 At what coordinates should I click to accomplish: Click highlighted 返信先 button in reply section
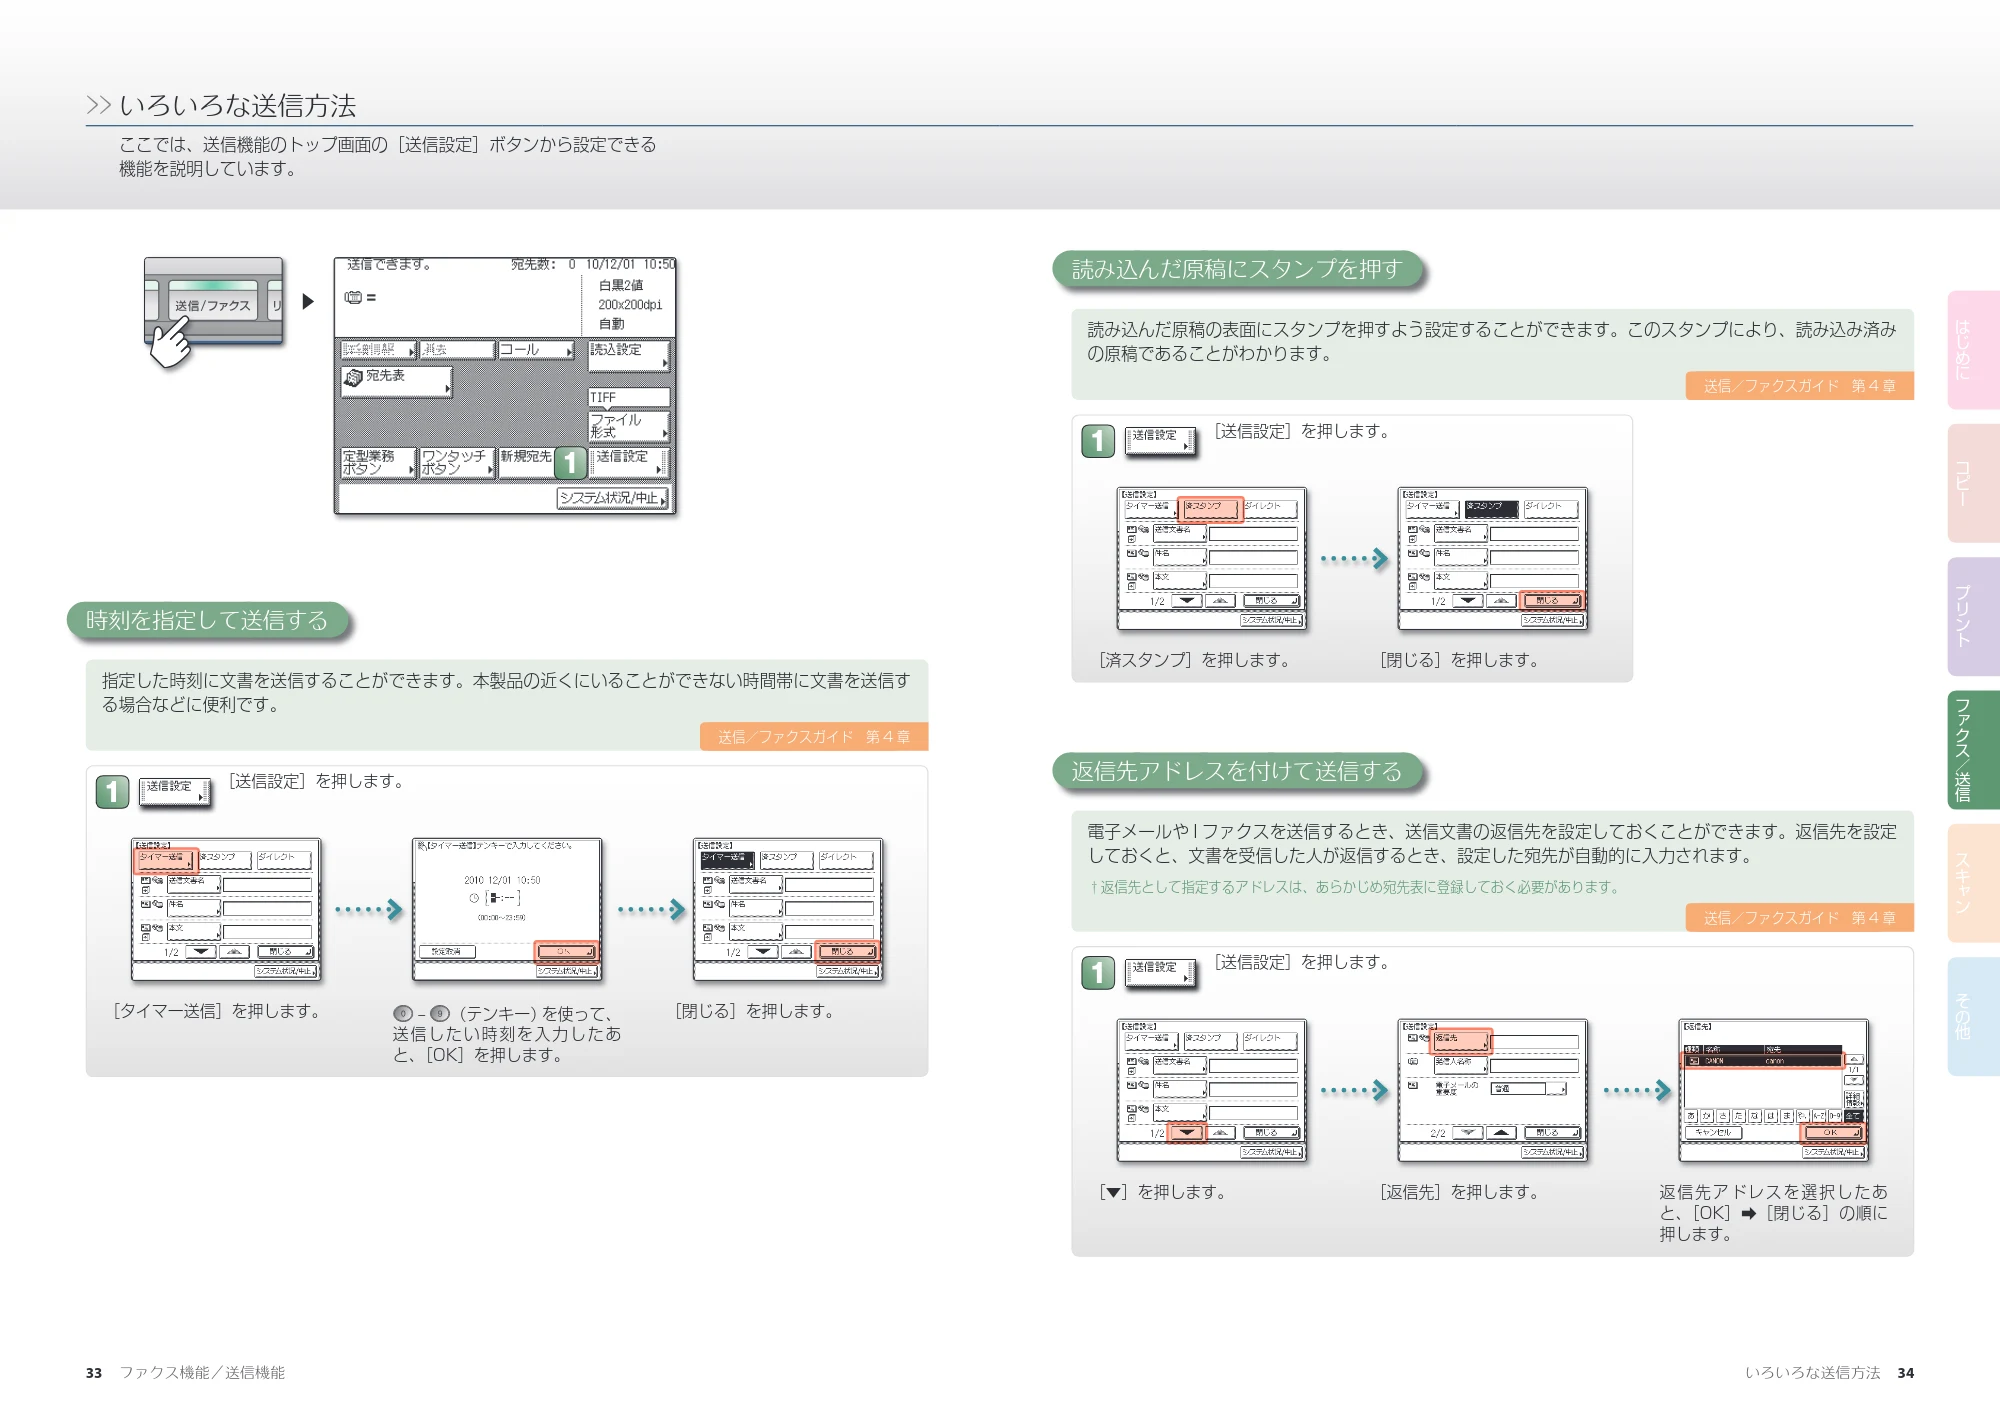pos(1461,1041)
